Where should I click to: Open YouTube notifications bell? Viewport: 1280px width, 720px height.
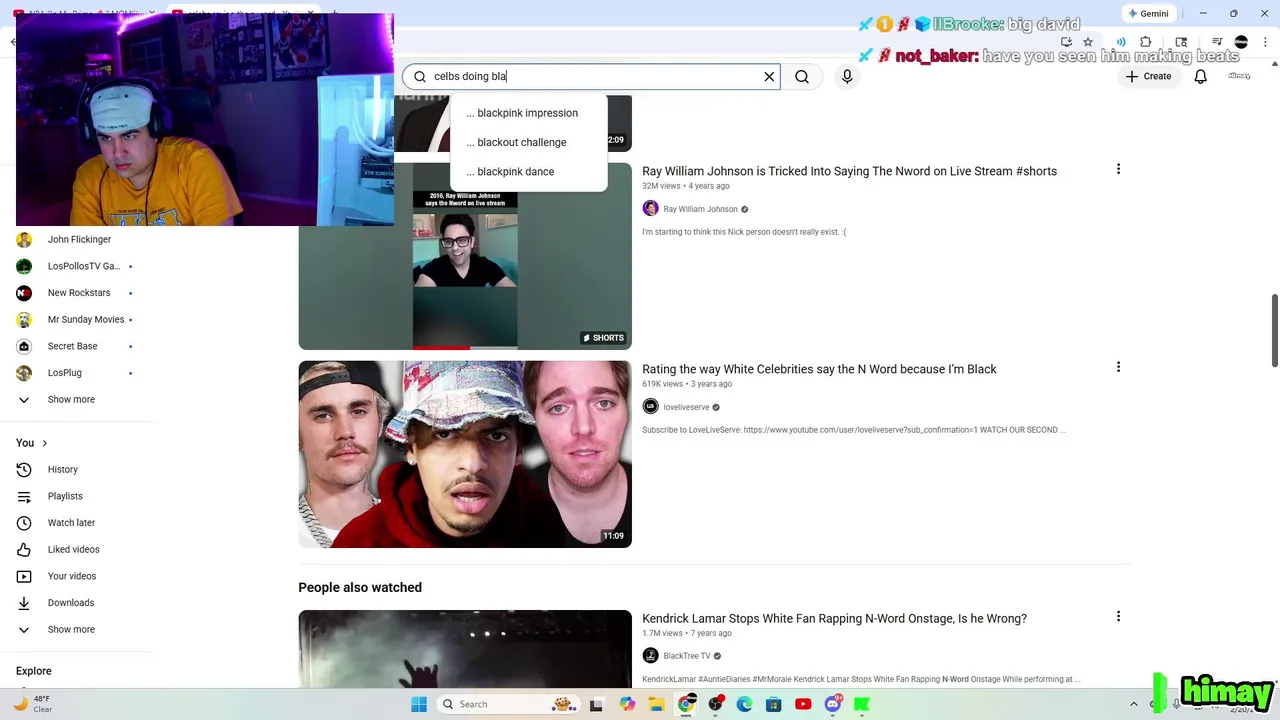(x=1201, y=76)
